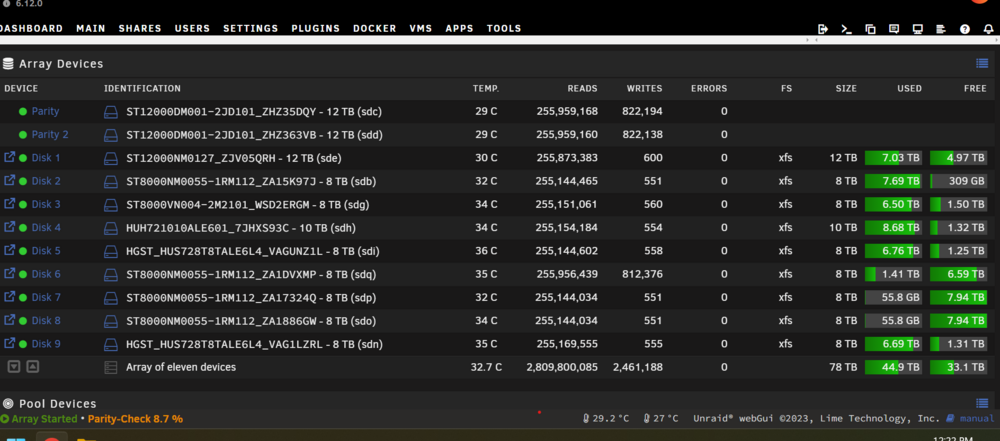Open Disk 9 settings link
1000x441 pixels.
tap(46, 344)
